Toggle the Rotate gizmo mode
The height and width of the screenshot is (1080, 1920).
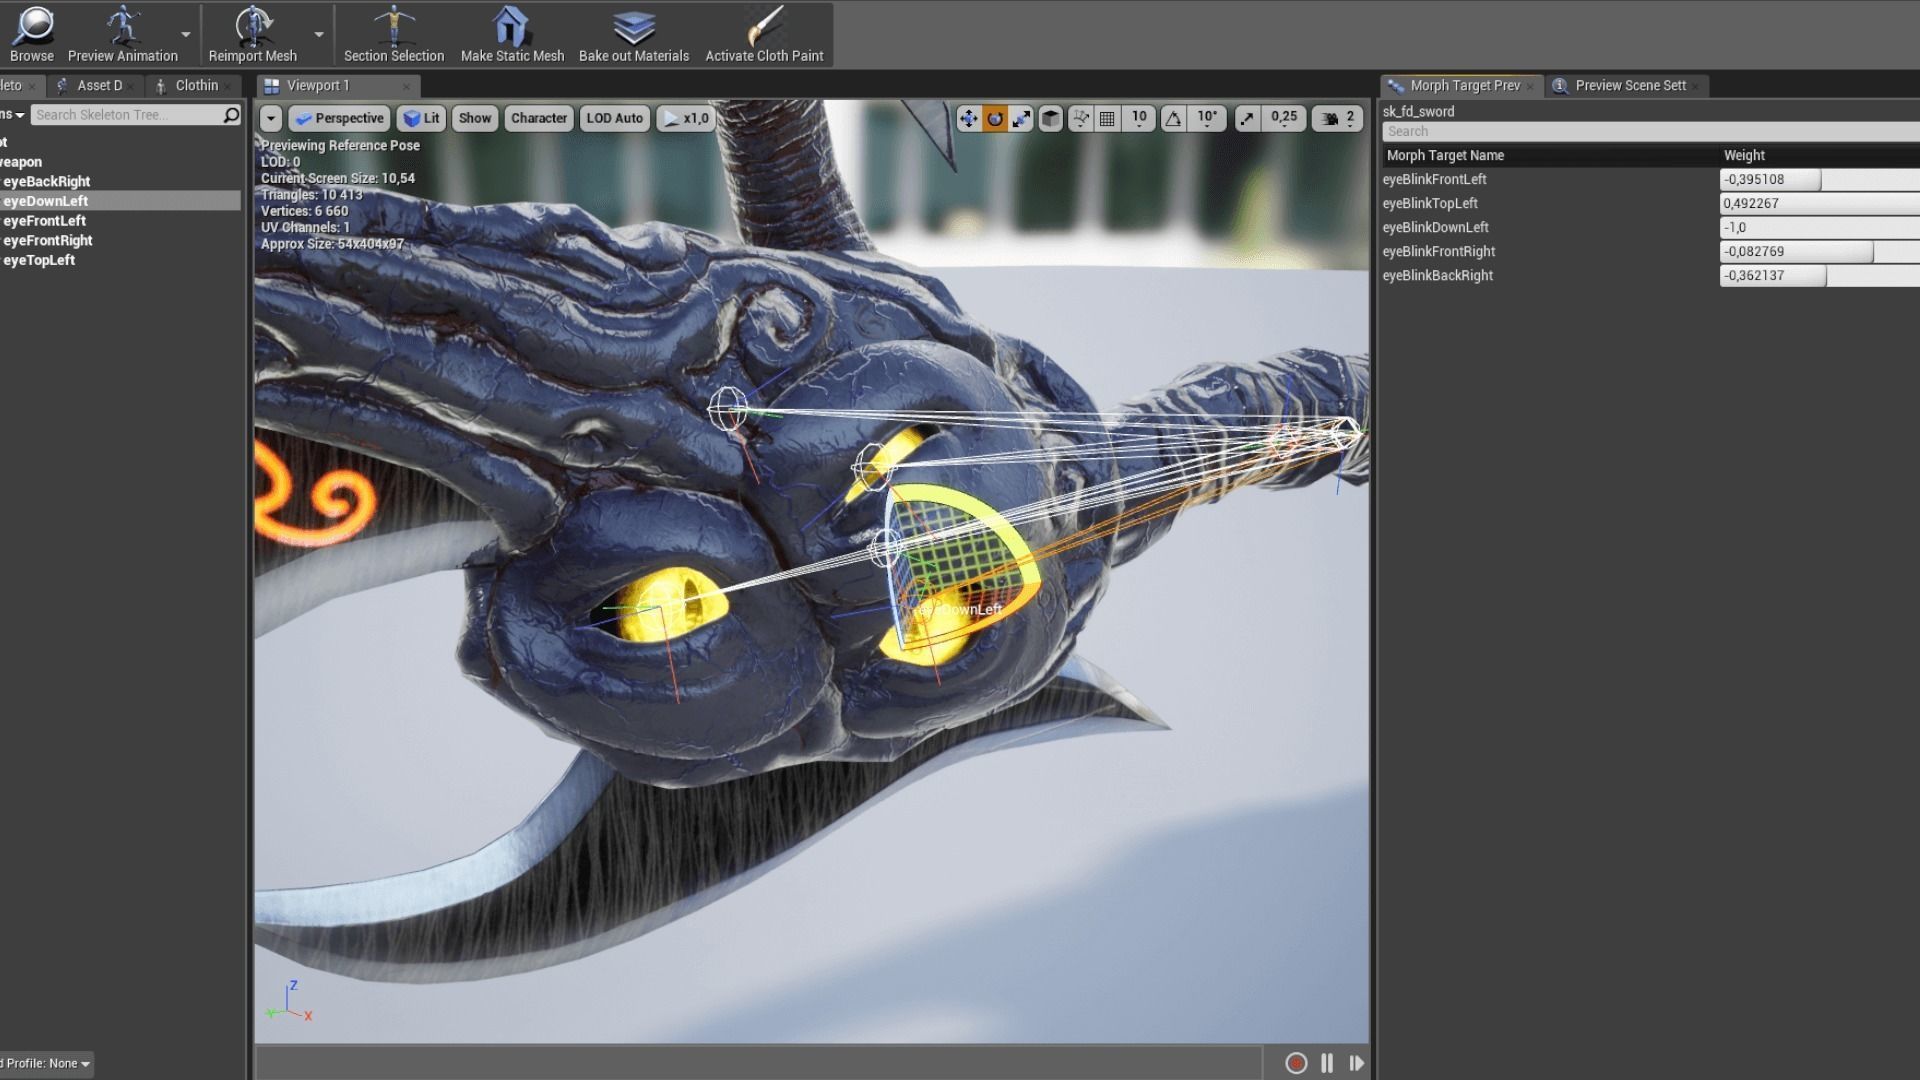[995, 118]
